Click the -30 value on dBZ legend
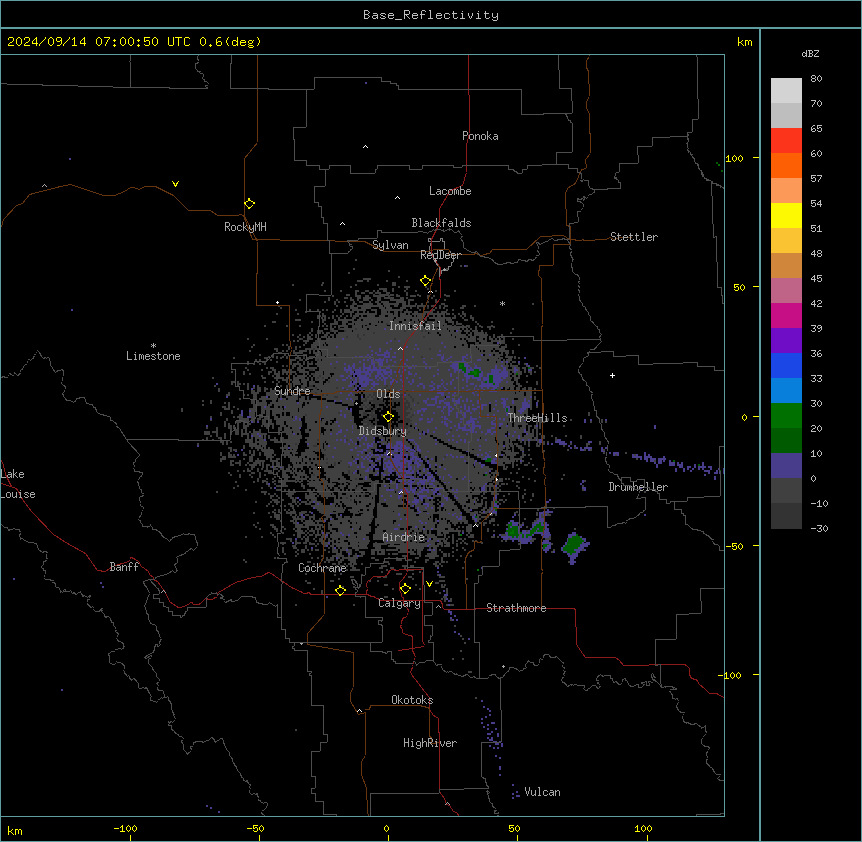The width and height of the screenshot is (862, 842). tap(819, 528)
